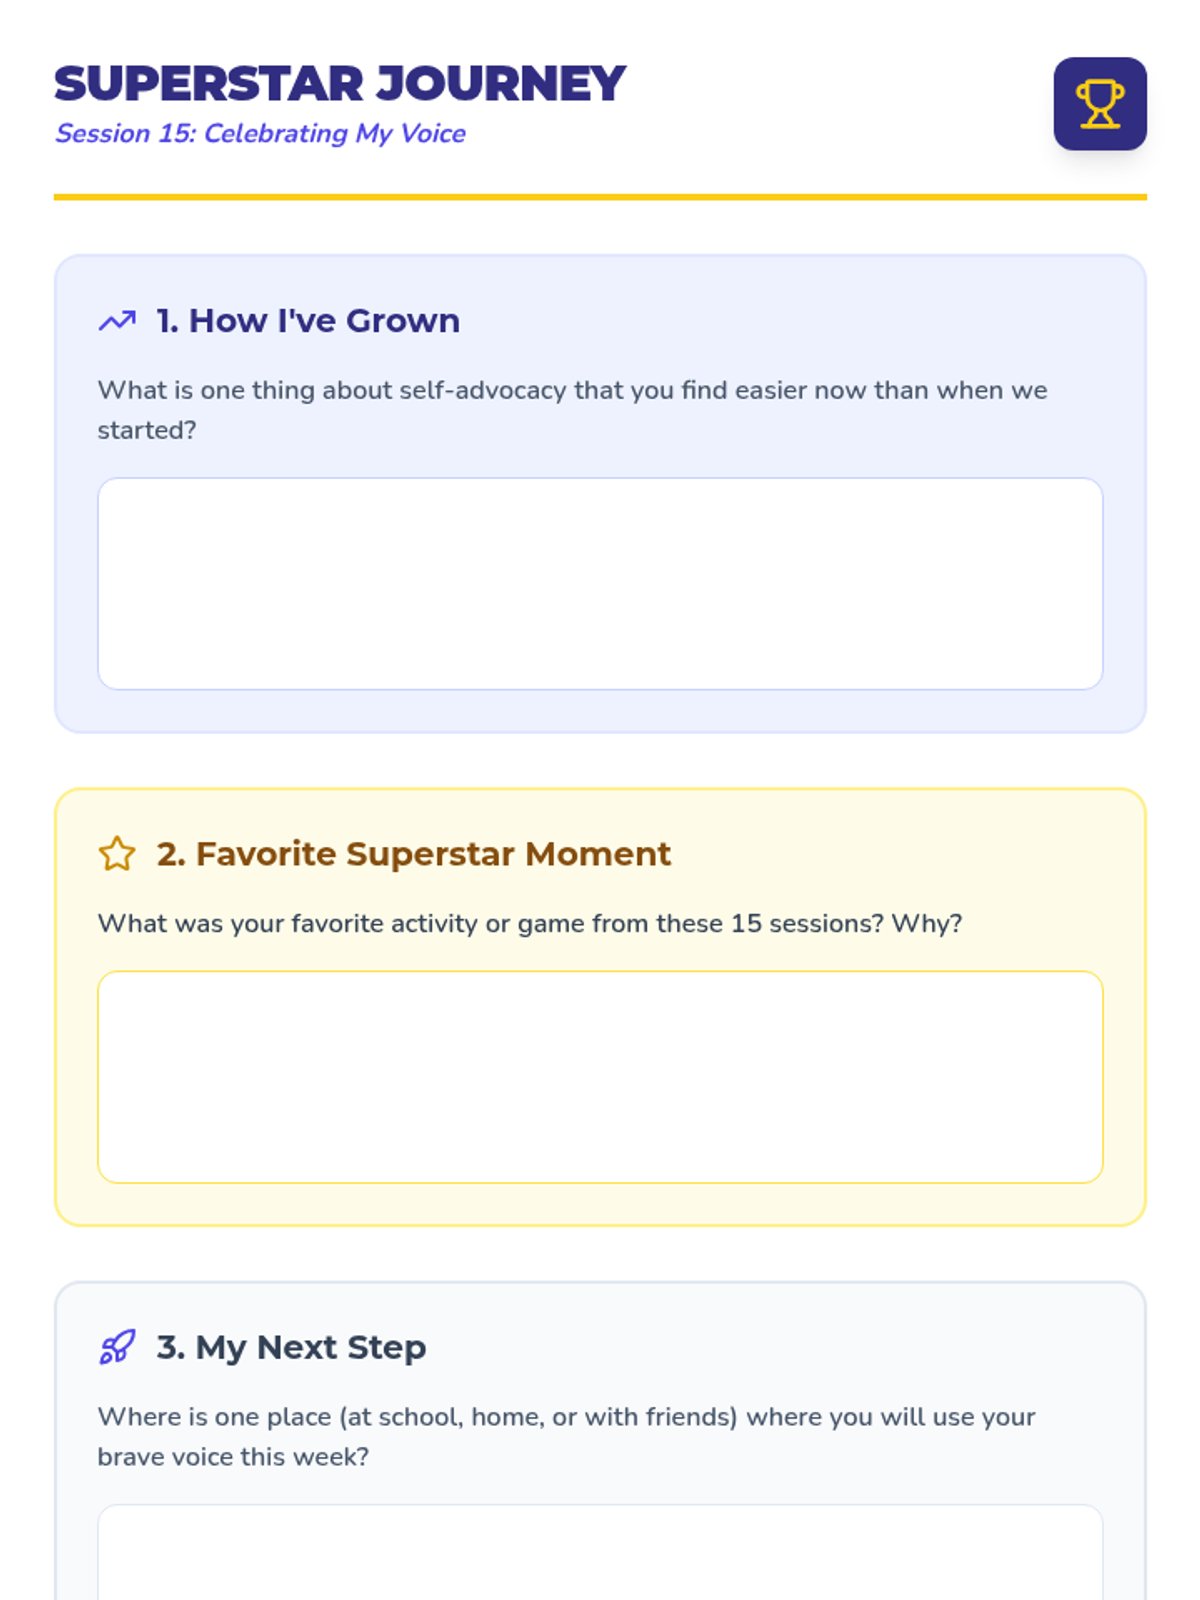Select the Session 15: Celebrating My Voice subtitle

point(260,133)
